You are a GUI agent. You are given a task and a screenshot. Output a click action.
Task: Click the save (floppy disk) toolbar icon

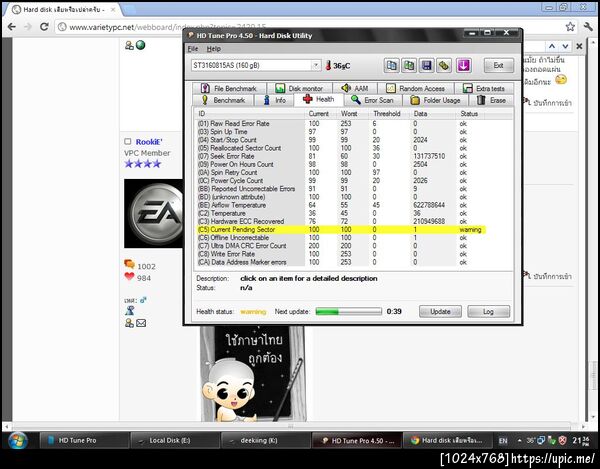click(426, 65)
